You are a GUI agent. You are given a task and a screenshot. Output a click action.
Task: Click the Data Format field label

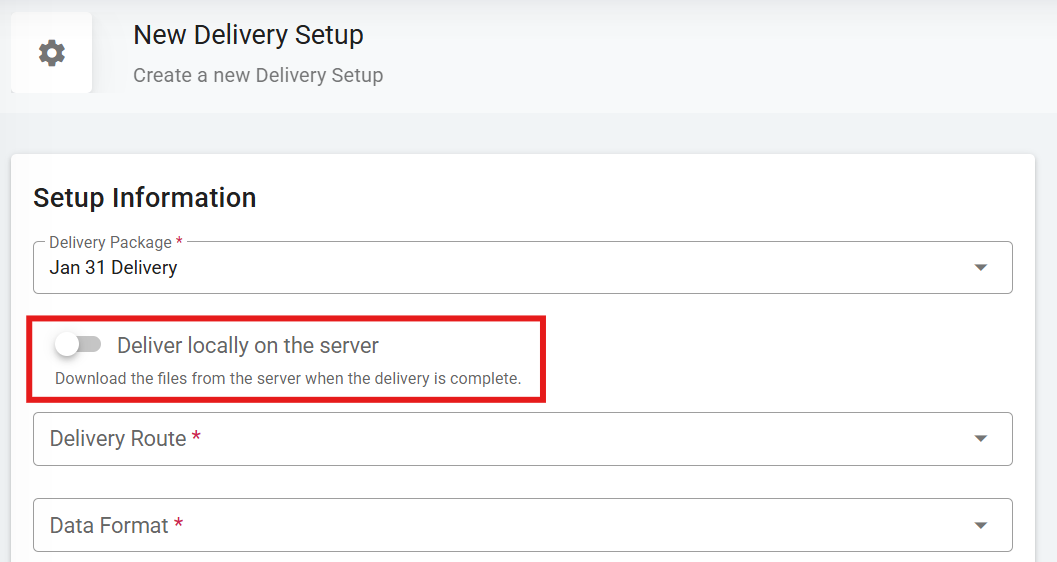tap(109, 526)
